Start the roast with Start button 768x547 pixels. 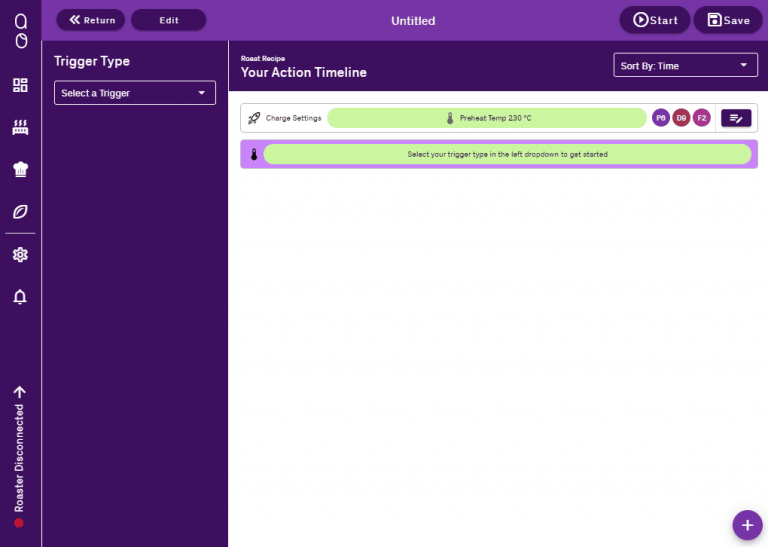click(x=655, y=20)
